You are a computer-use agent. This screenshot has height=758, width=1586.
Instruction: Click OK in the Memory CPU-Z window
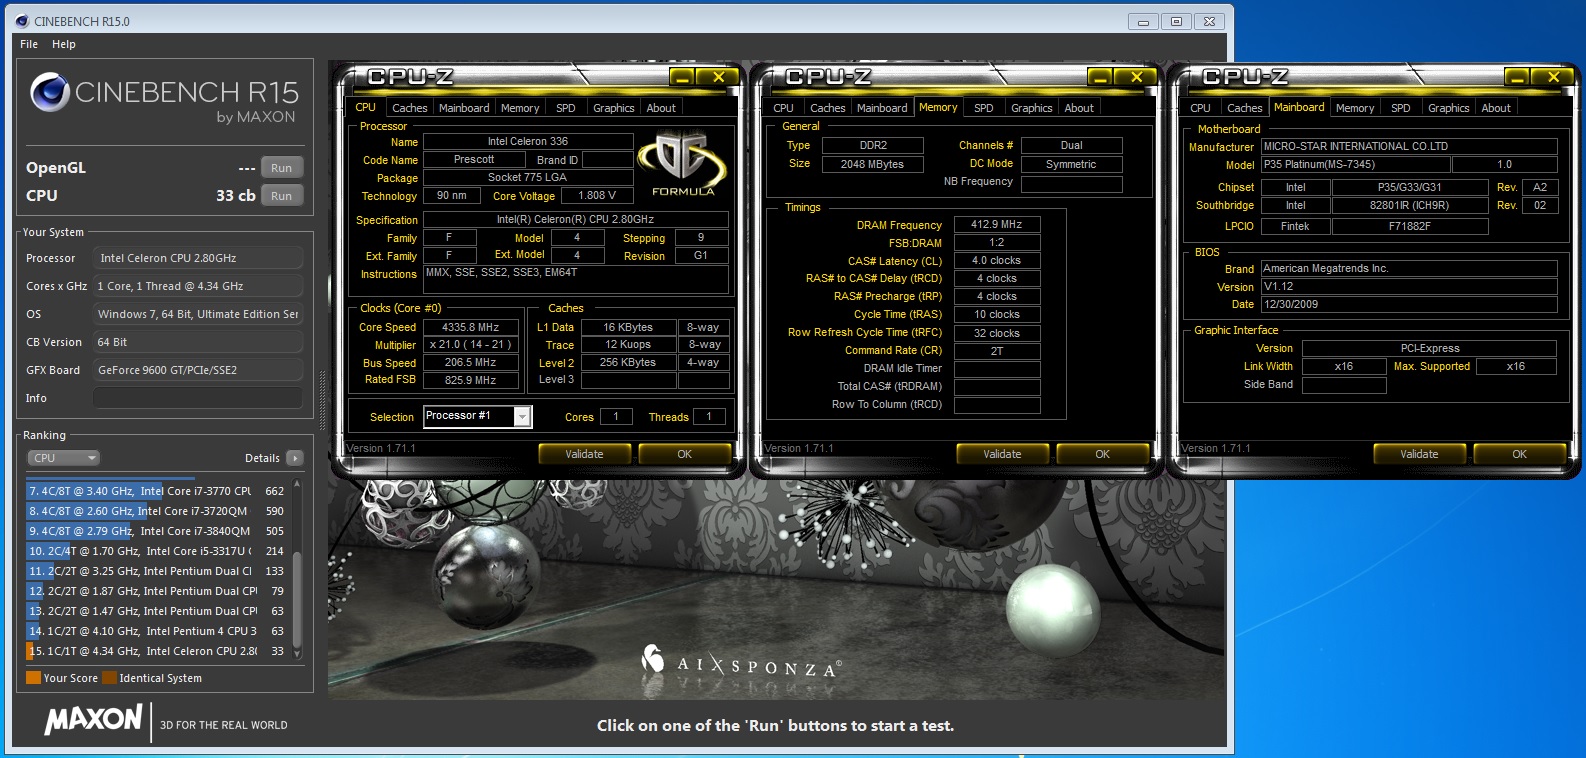pos(1102,454)
